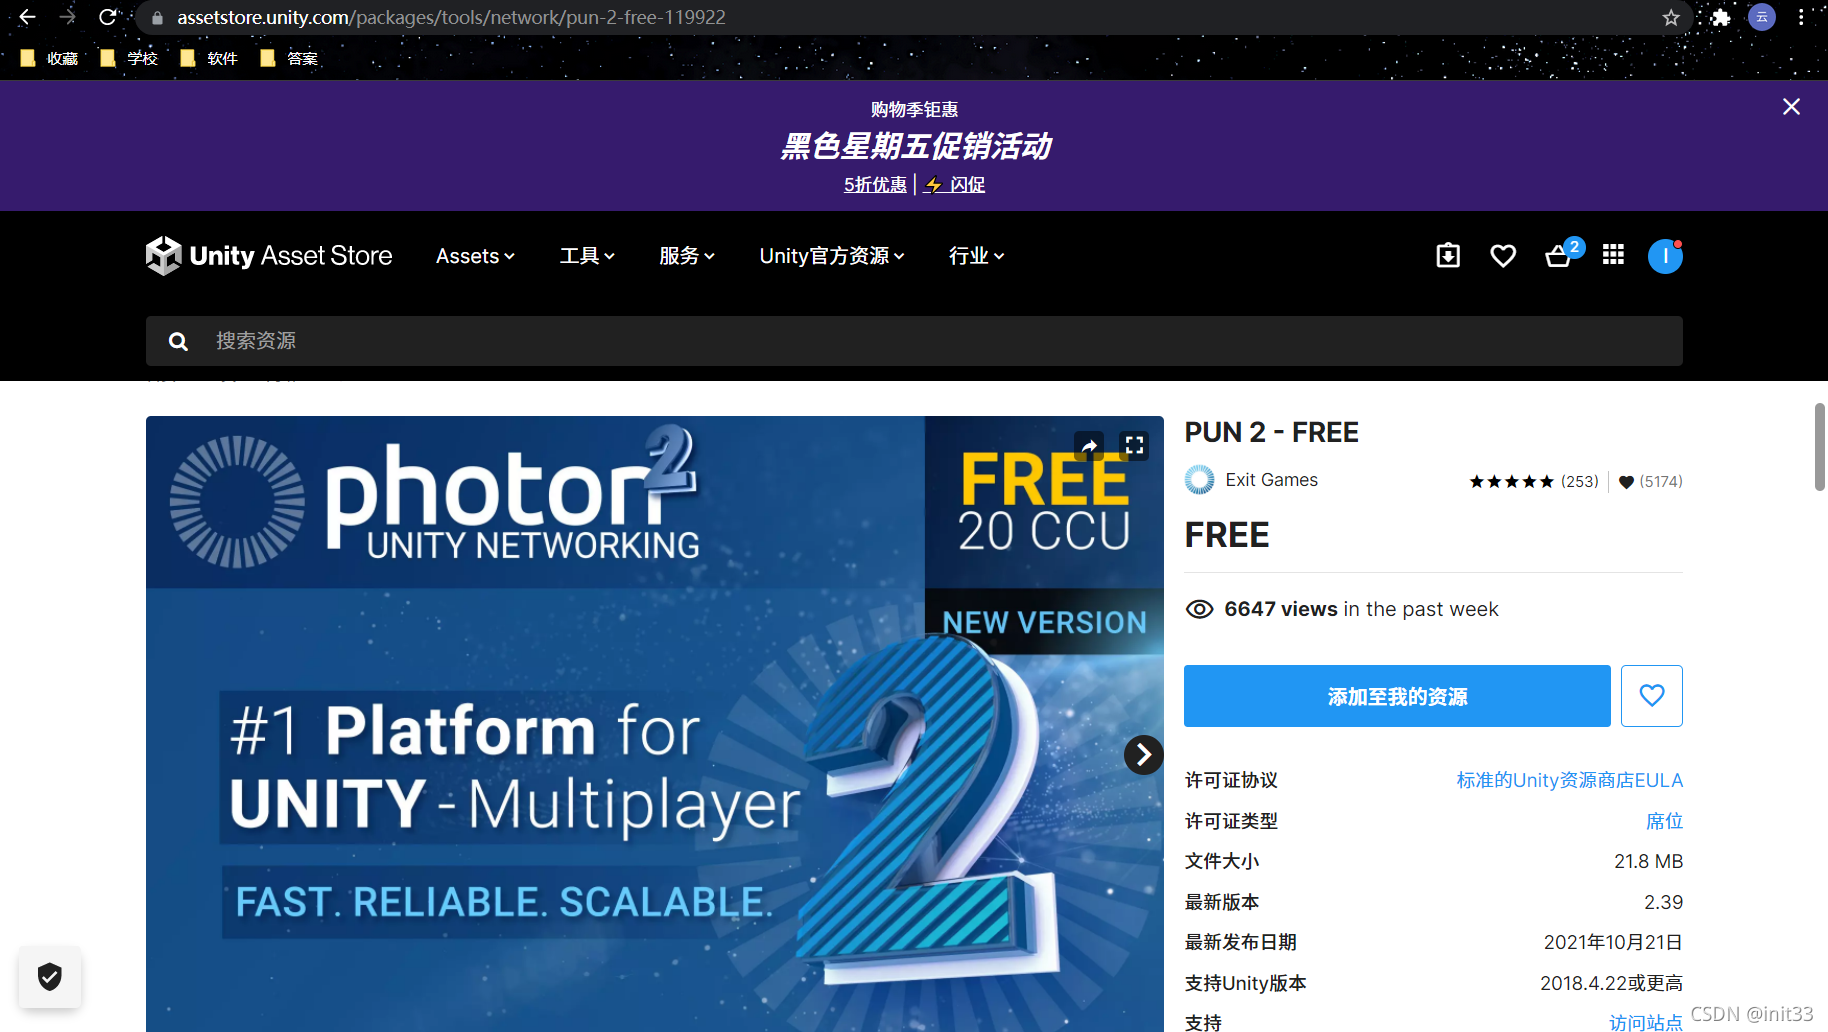
Task: Toggle favorite heart next to add button
Action: click(1652, 696)
